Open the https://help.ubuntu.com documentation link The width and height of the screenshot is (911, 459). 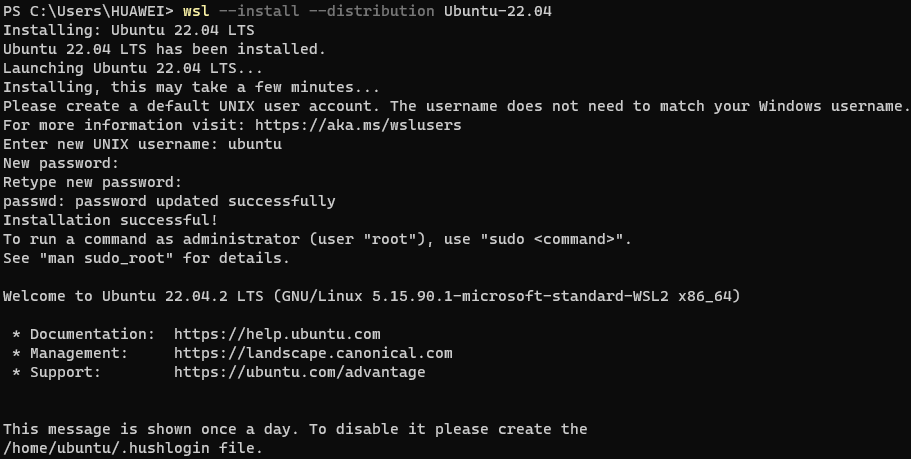277,335
